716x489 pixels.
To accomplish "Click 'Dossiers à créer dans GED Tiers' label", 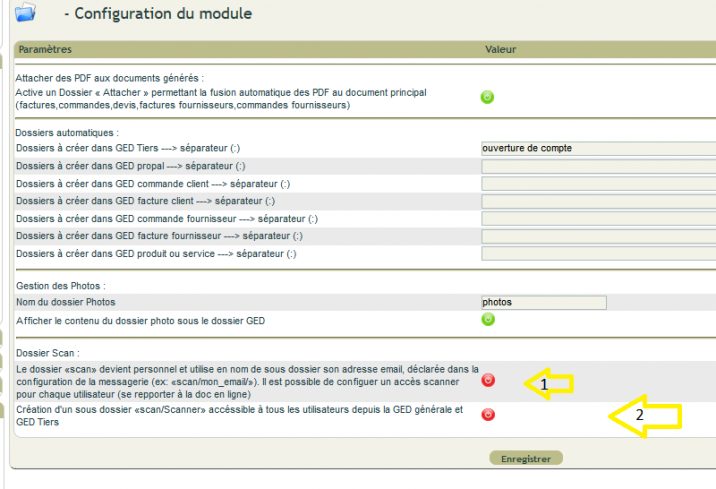I will [128, 148].
